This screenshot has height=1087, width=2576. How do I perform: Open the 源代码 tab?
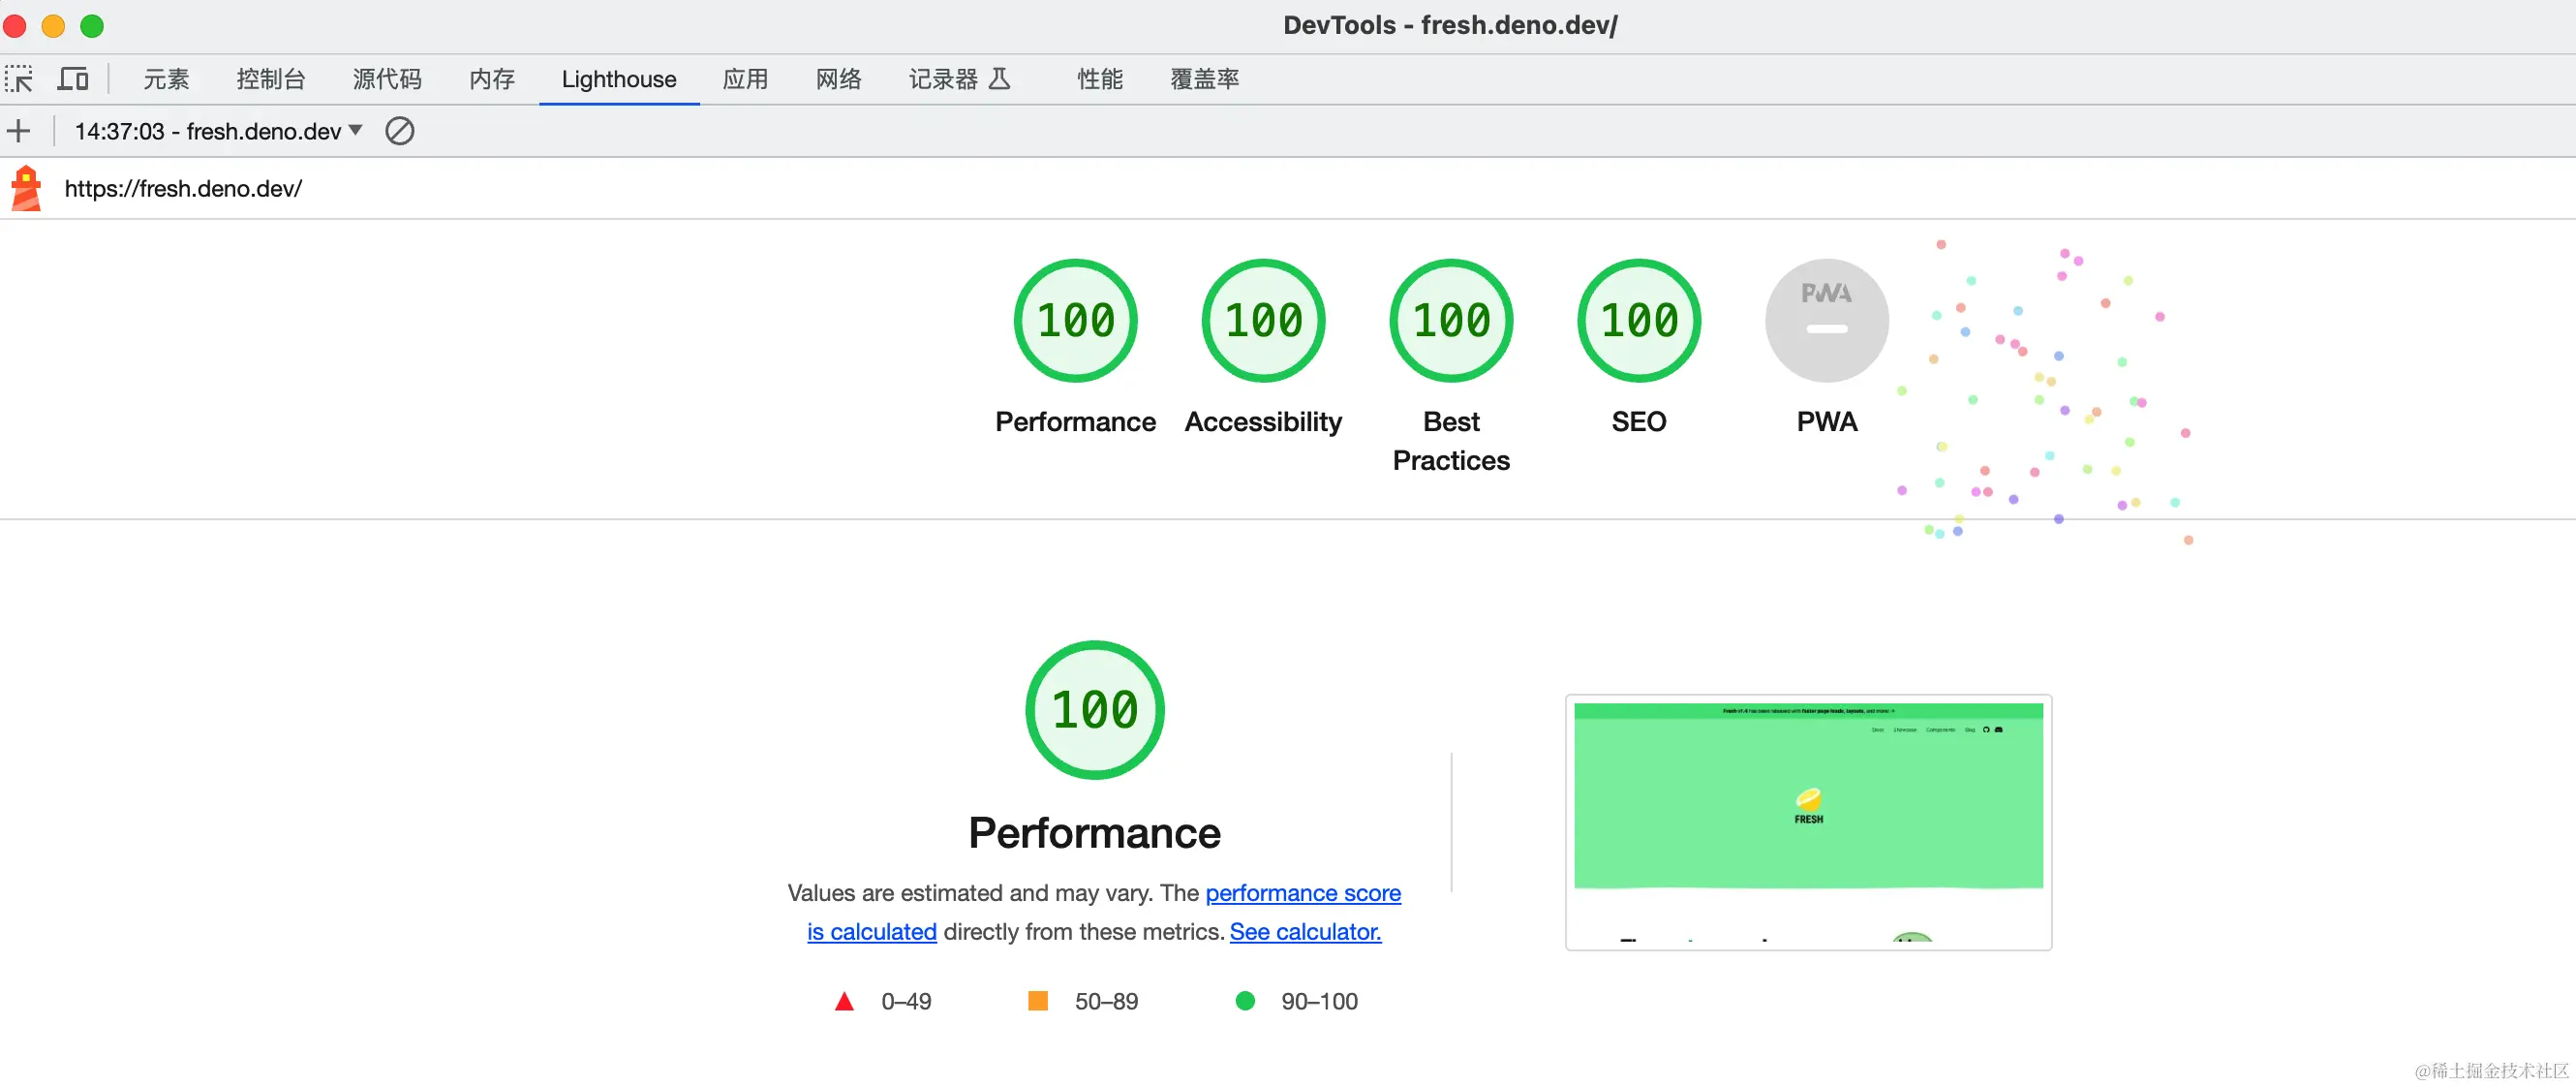(x=387, y=79)
